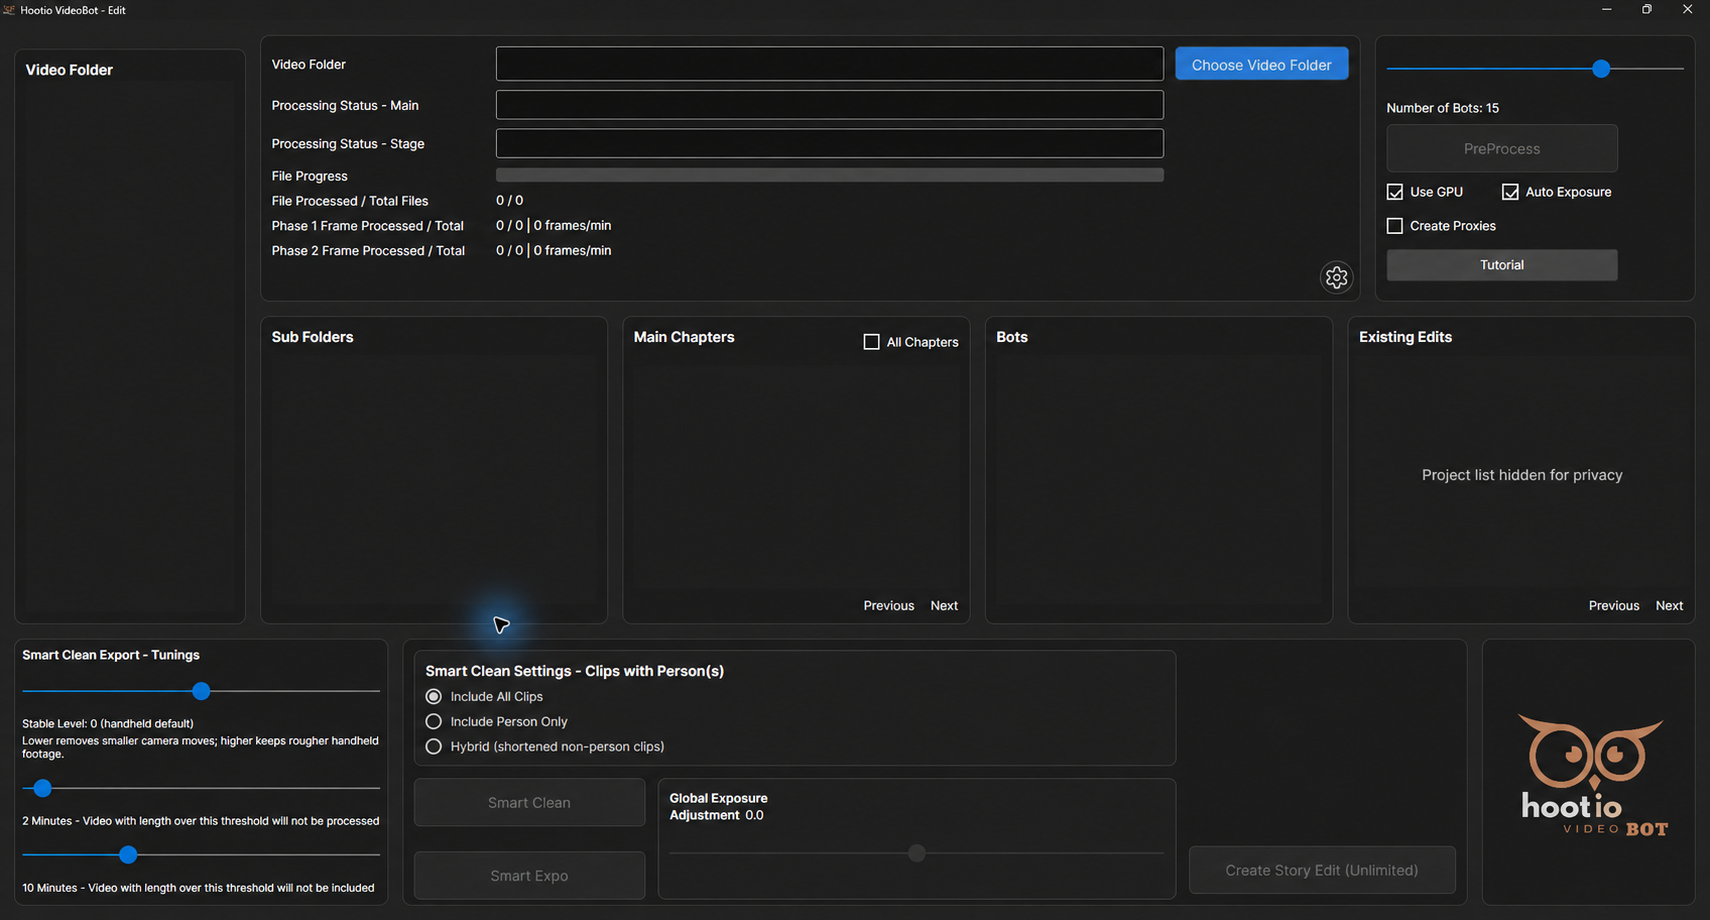Click the Smart Clean button

point(529,802)
